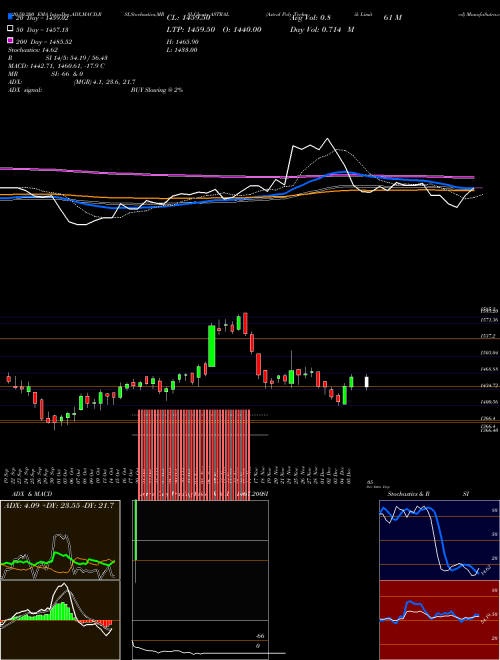Open the ADX indicator sub-chart panel

[x=60, y=540]
